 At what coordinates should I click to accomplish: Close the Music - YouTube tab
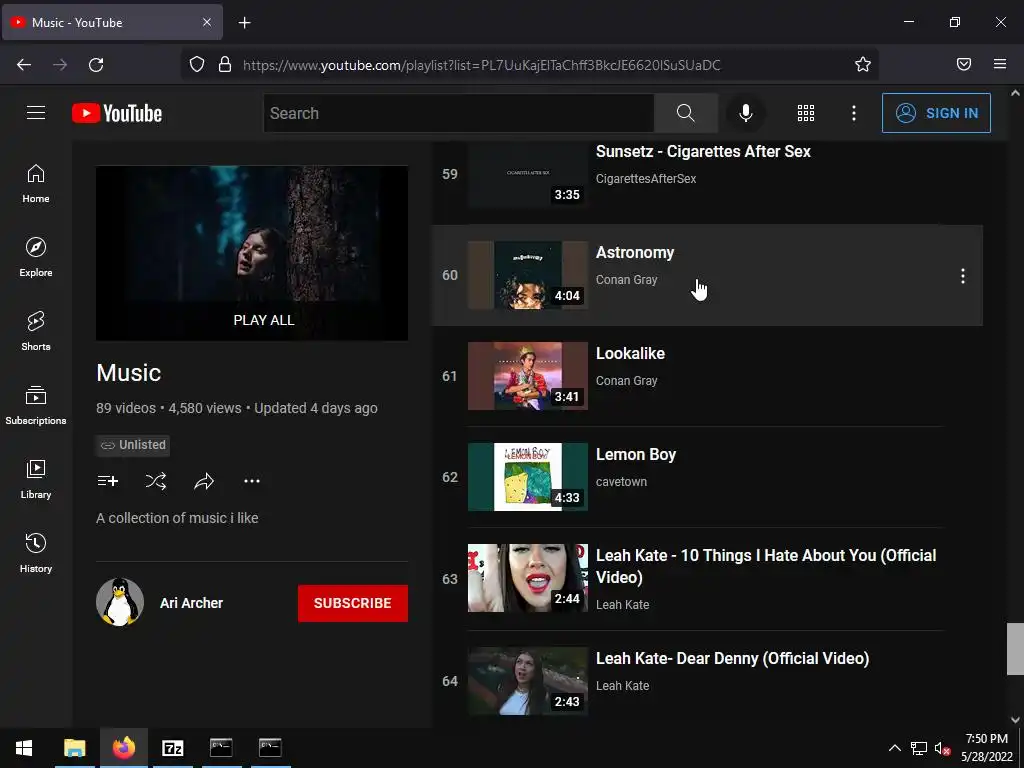206,22
